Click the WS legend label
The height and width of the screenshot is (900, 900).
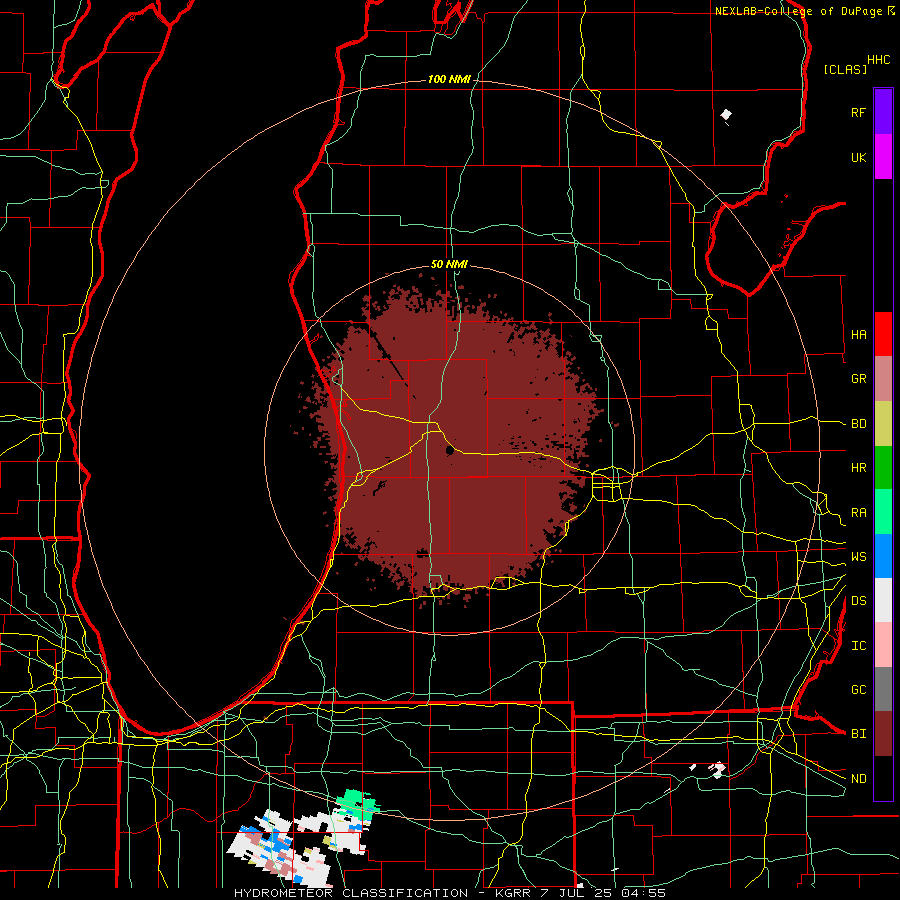tap(858, 557)
